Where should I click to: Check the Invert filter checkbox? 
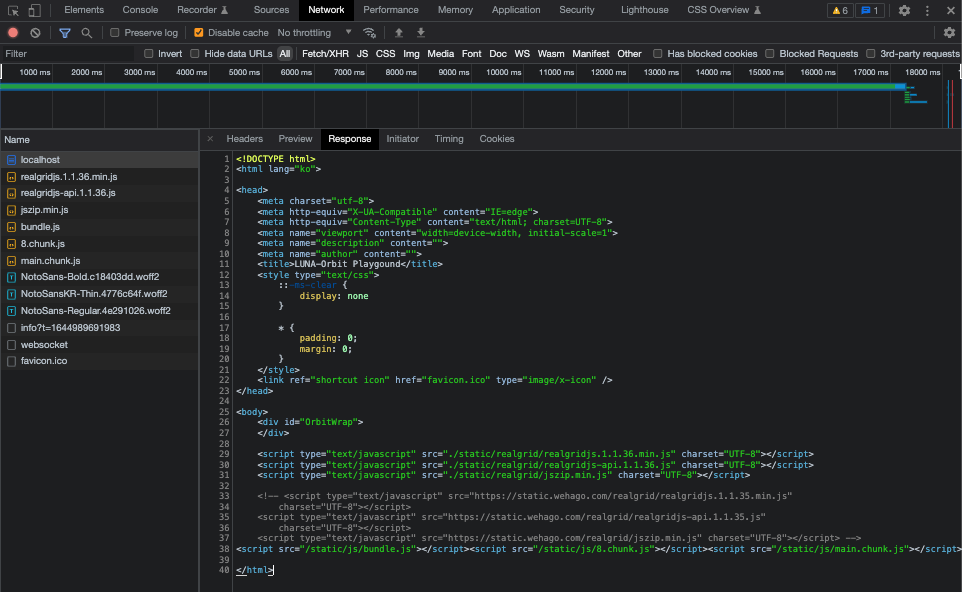(148, 54)
